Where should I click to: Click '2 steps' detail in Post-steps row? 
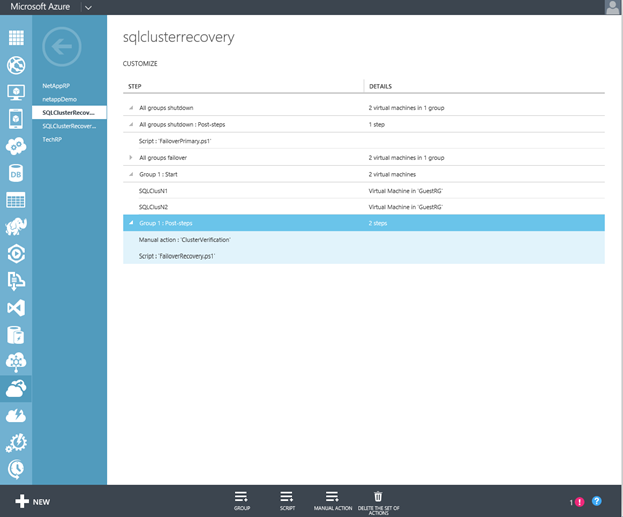point(377,223)
